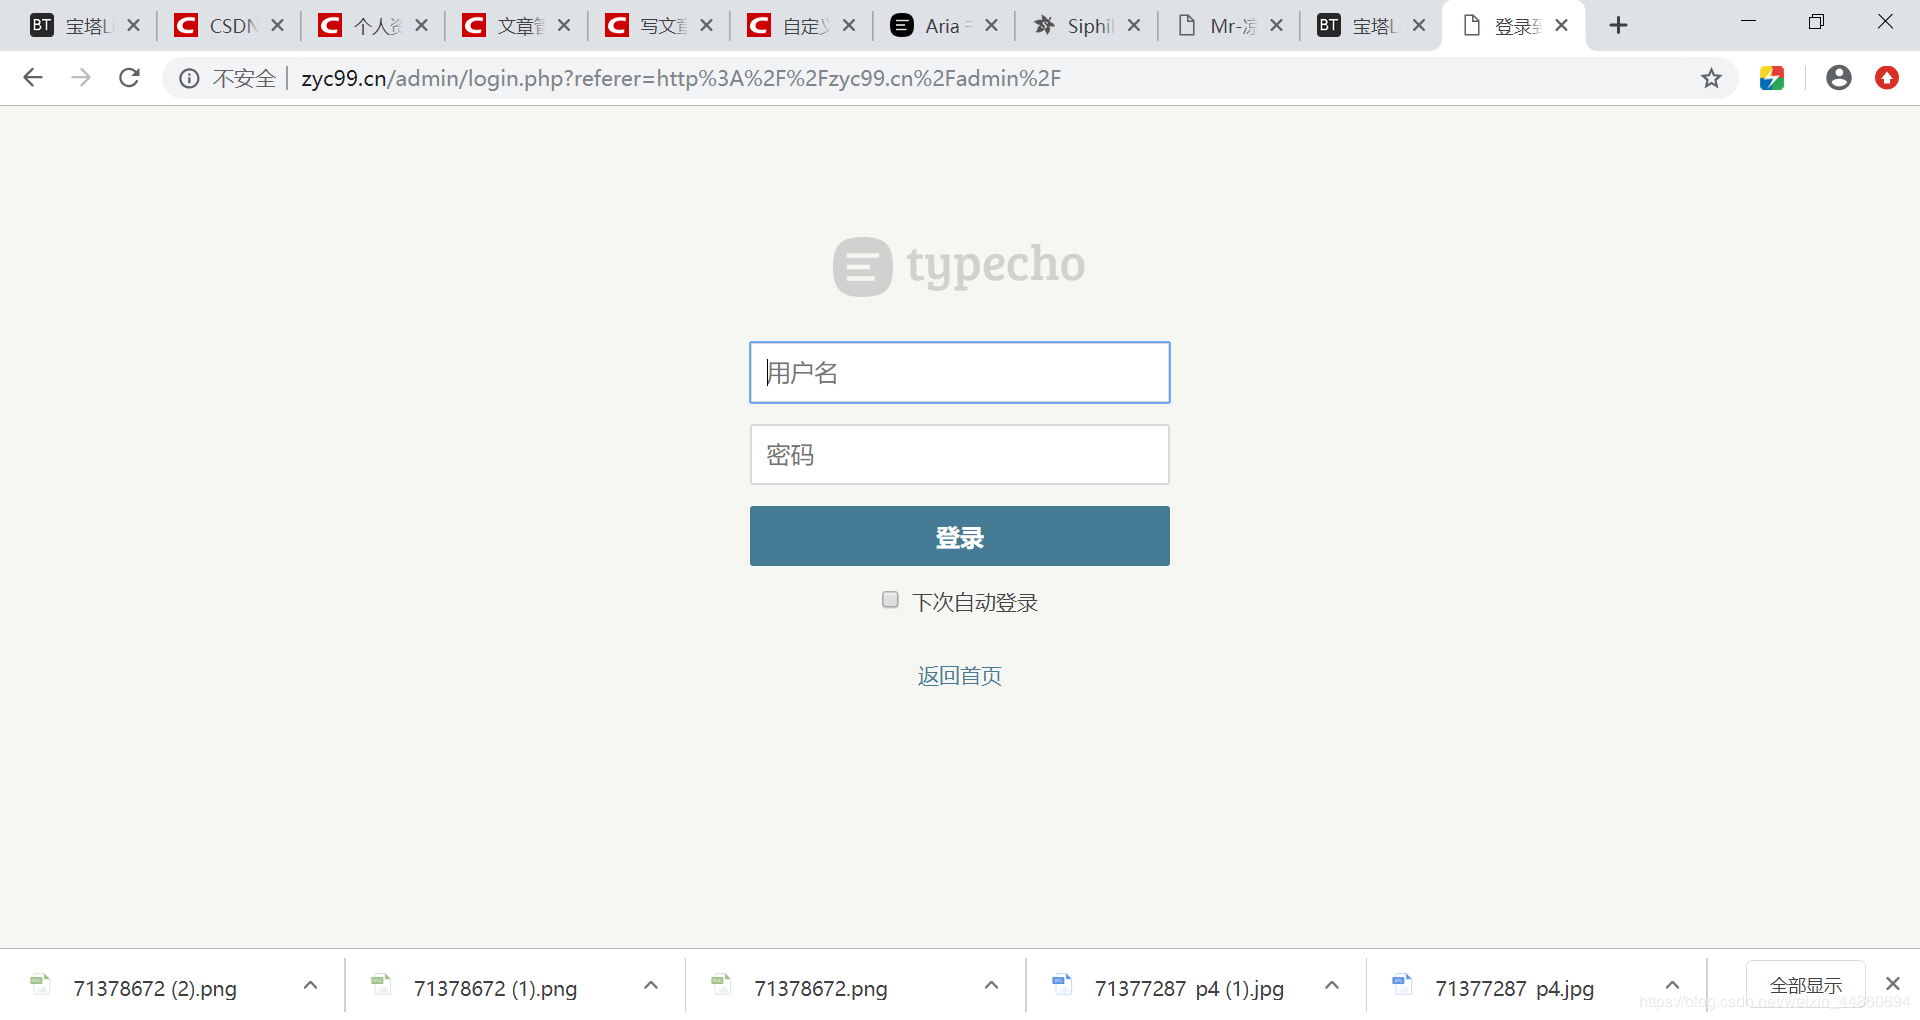Click the 不安全 warning text

click(244, 78)
